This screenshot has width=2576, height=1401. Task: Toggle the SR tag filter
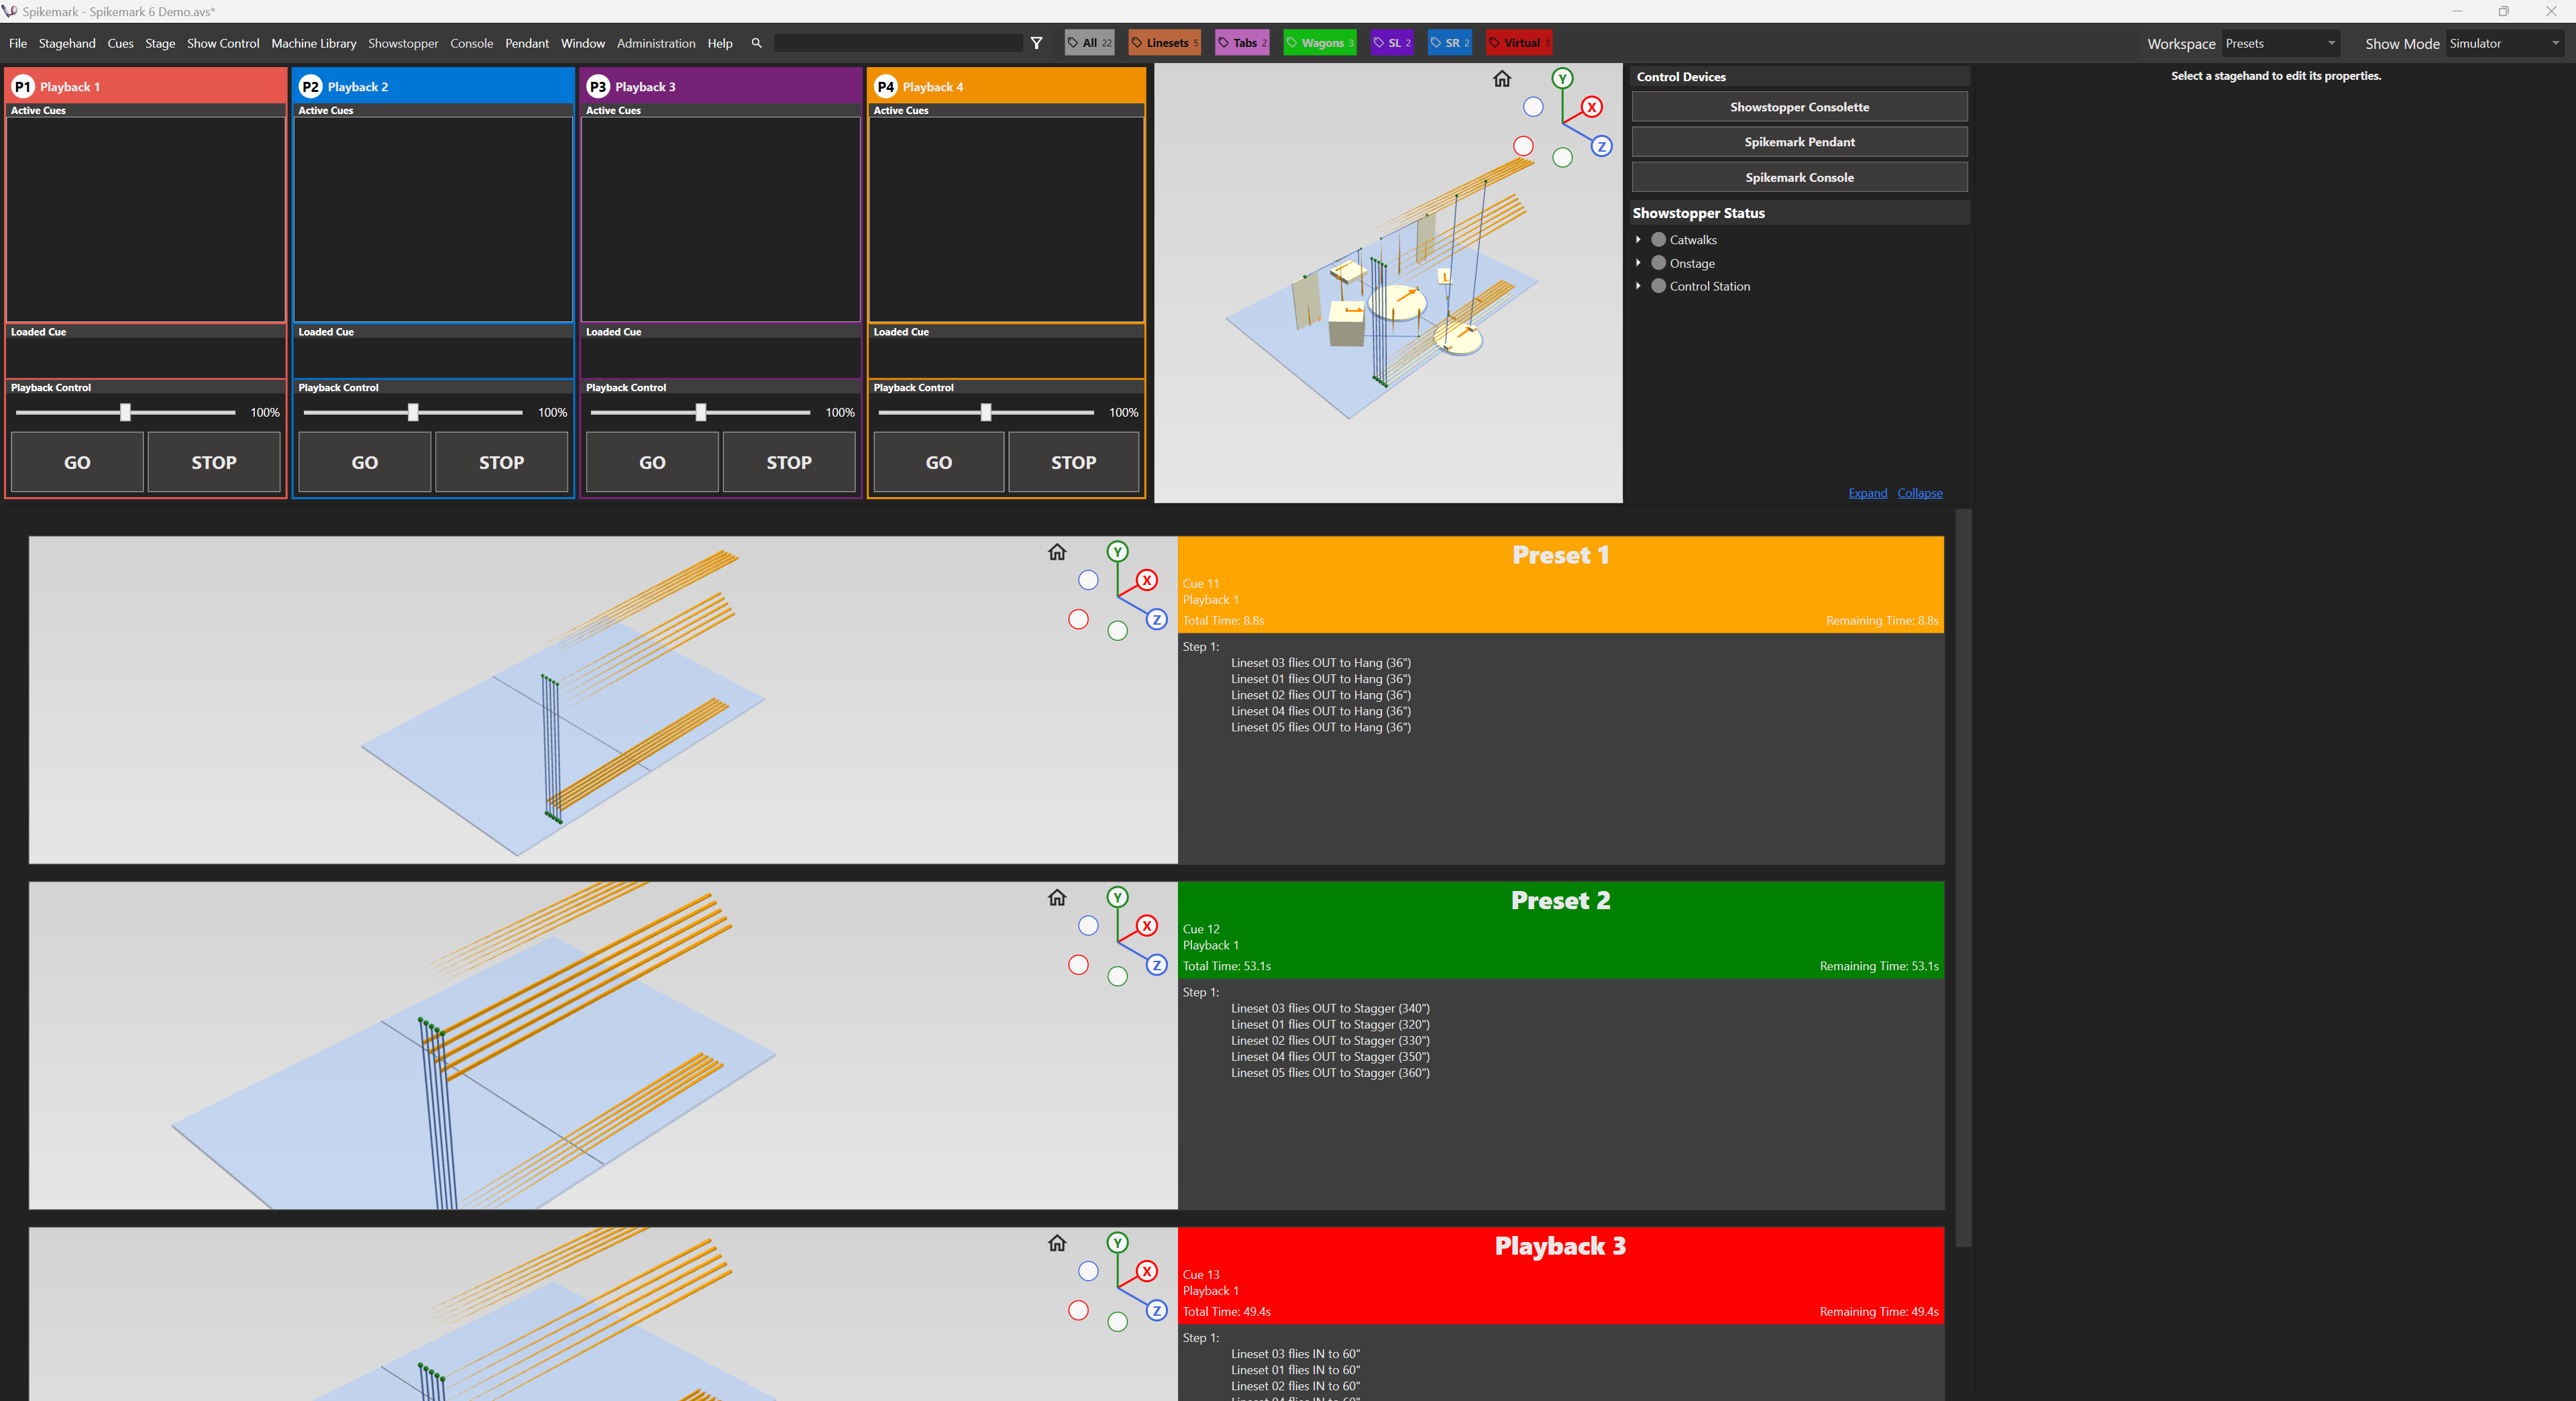point(1449,43)
